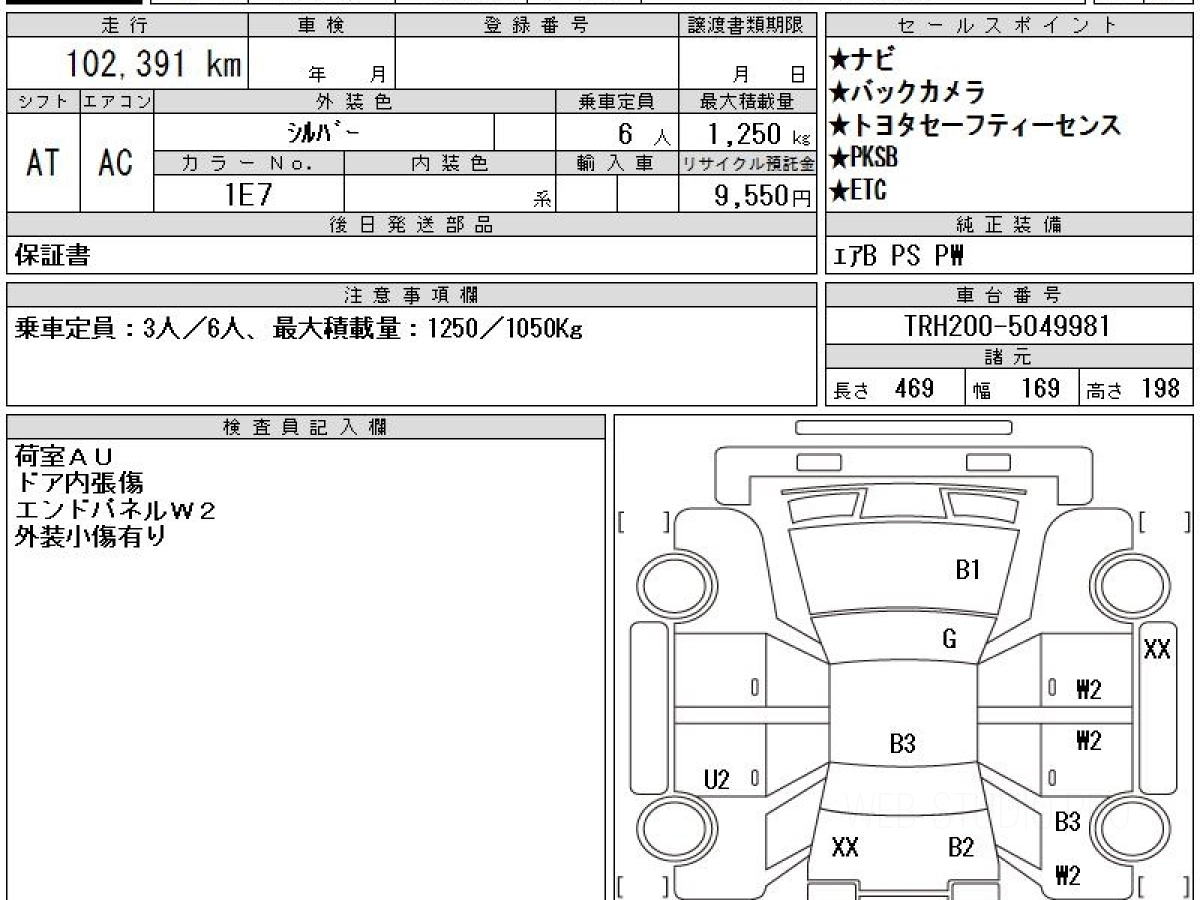Click the 長さ 469 dimension
The width and height of the screenshot is (1200, 900).
click(884, 389)
